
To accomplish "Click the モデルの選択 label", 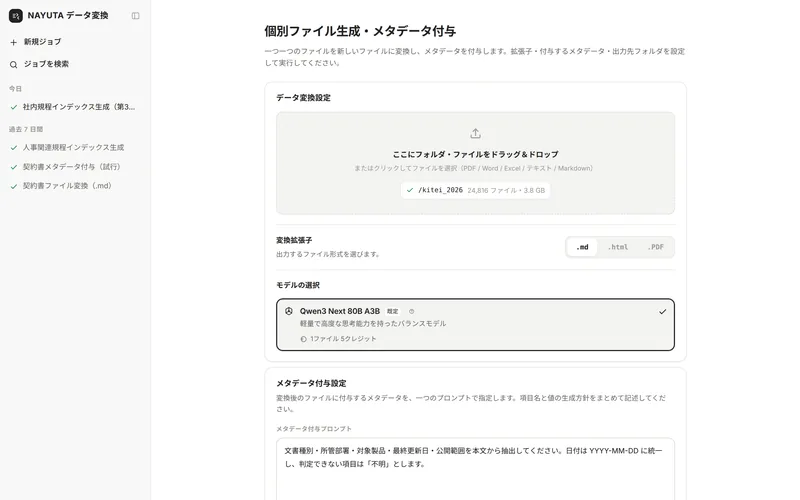I will pos(298,285).
